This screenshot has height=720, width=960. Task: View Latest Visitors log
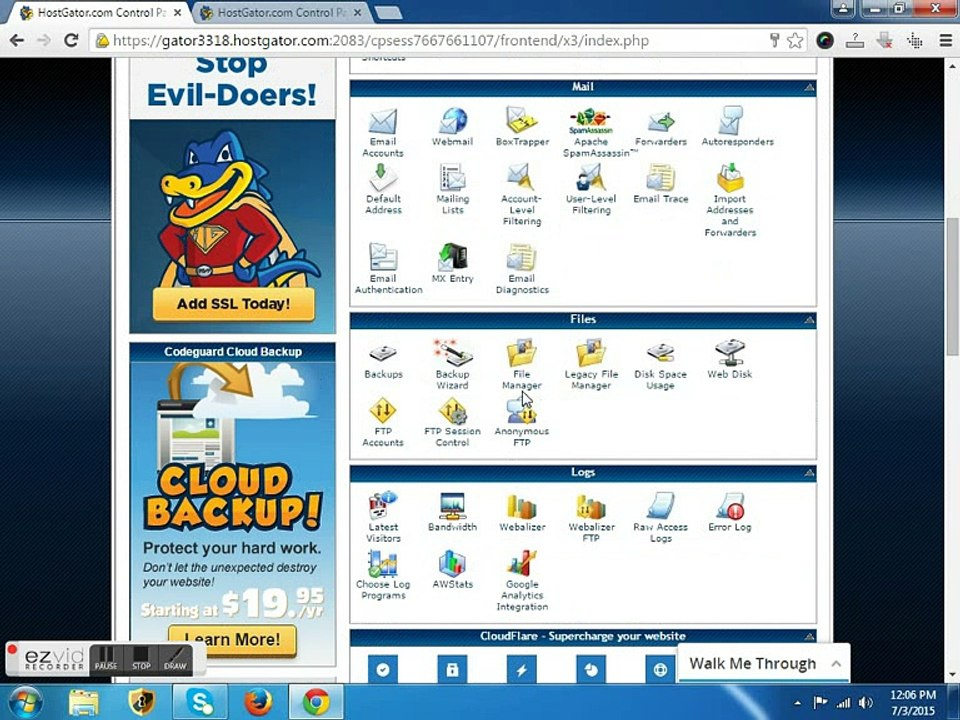click(383, 518)
